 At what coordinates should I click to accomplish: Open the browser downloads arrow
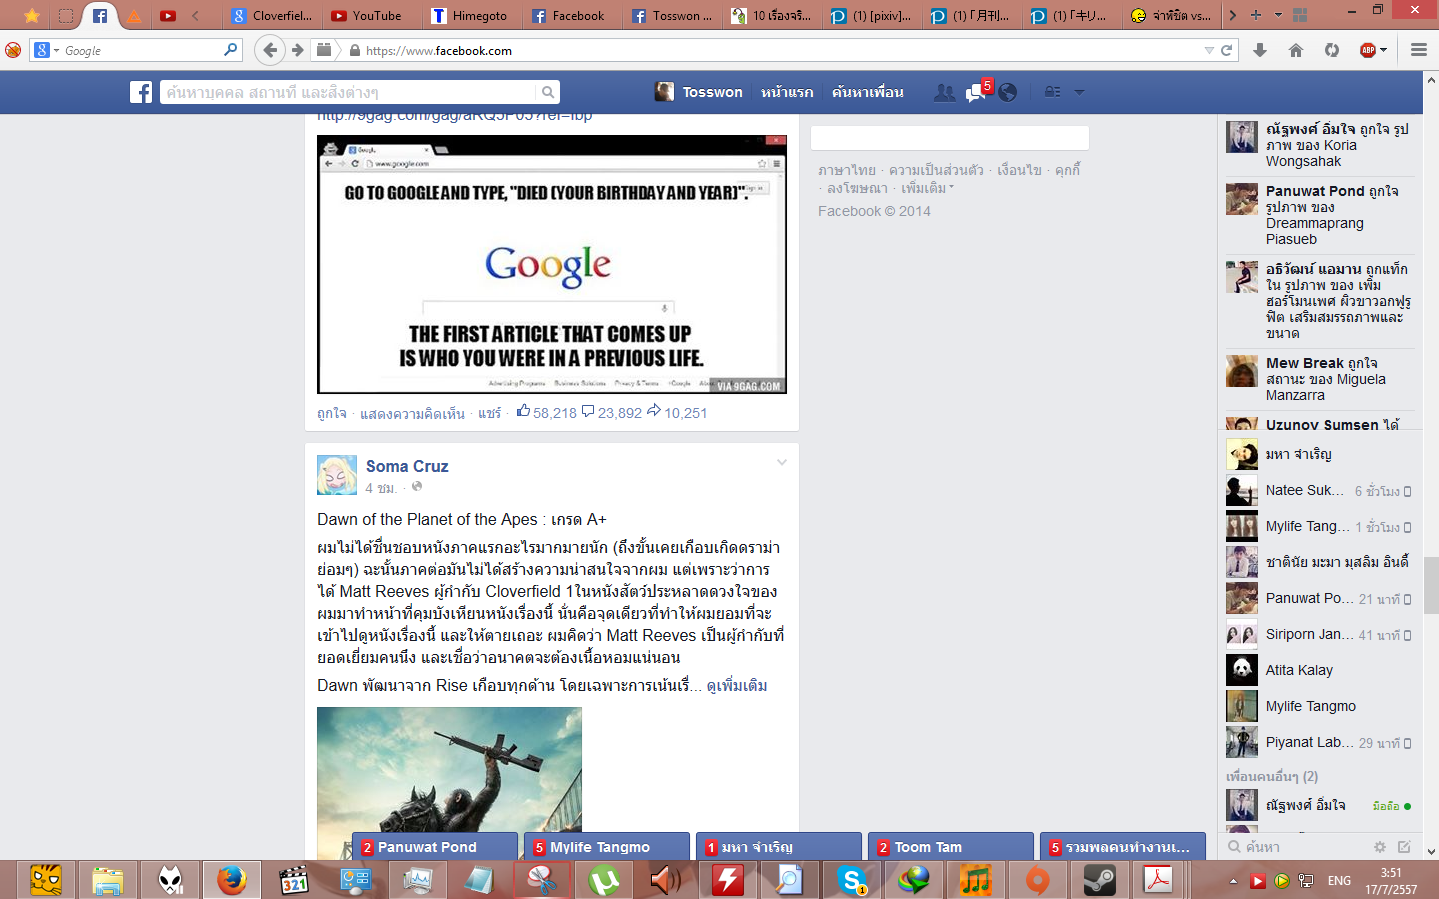tap(1260, 50)
